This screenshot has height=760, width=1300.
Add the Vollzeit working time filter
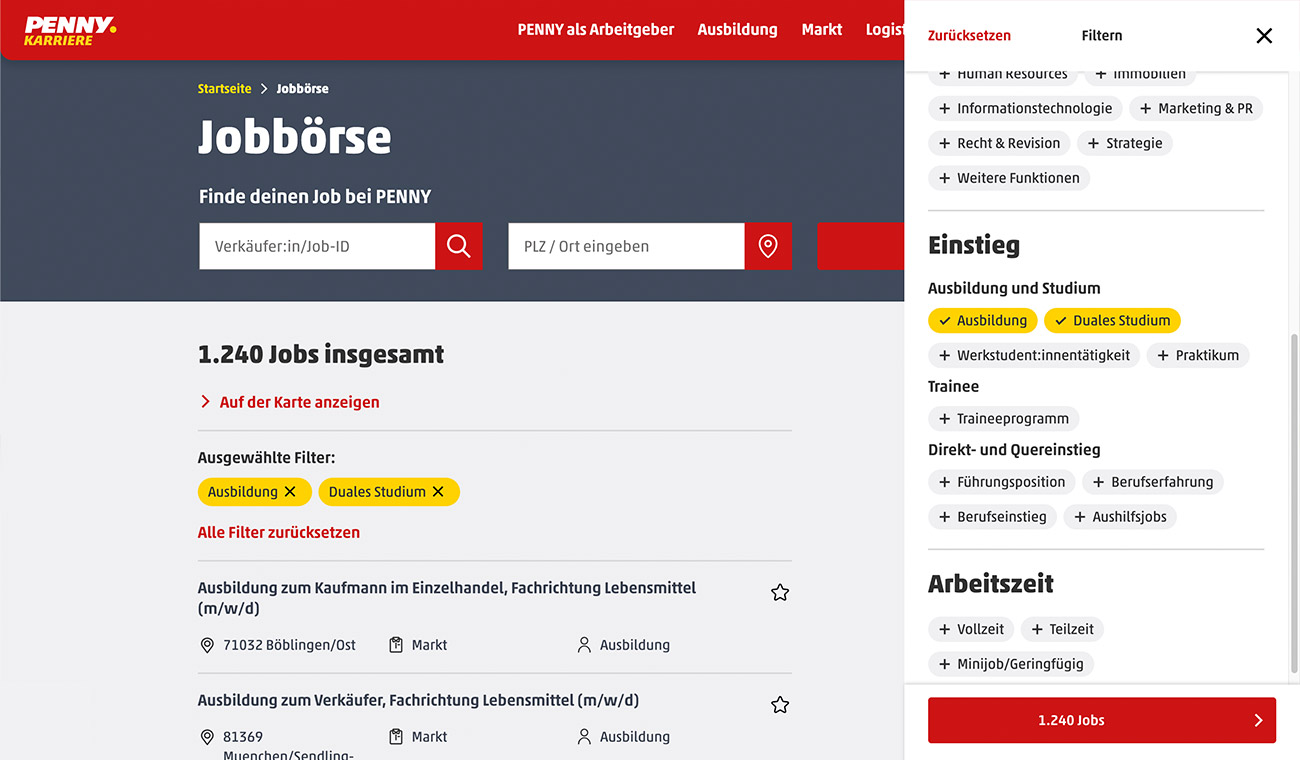971,629
